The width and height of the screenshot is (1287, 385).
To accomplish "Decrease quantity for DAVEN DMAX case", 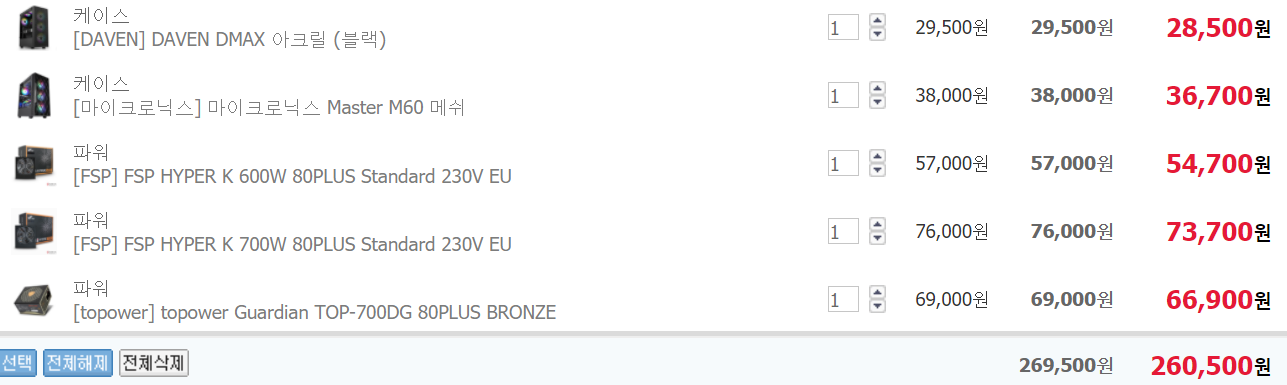I will (x=877, y=34).
